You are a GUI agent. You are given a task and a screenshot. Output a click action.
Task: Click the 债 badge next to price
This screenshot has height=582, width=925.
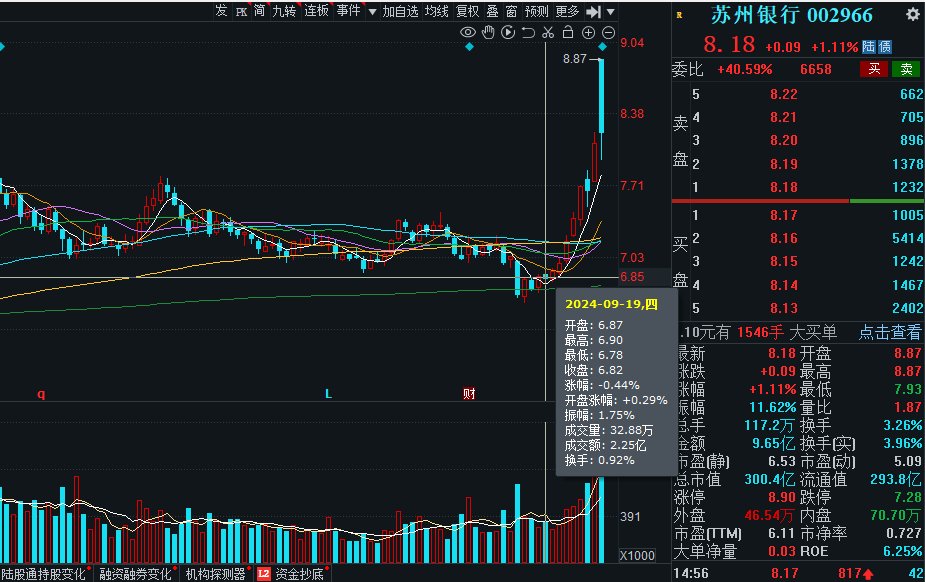(884, 47)
